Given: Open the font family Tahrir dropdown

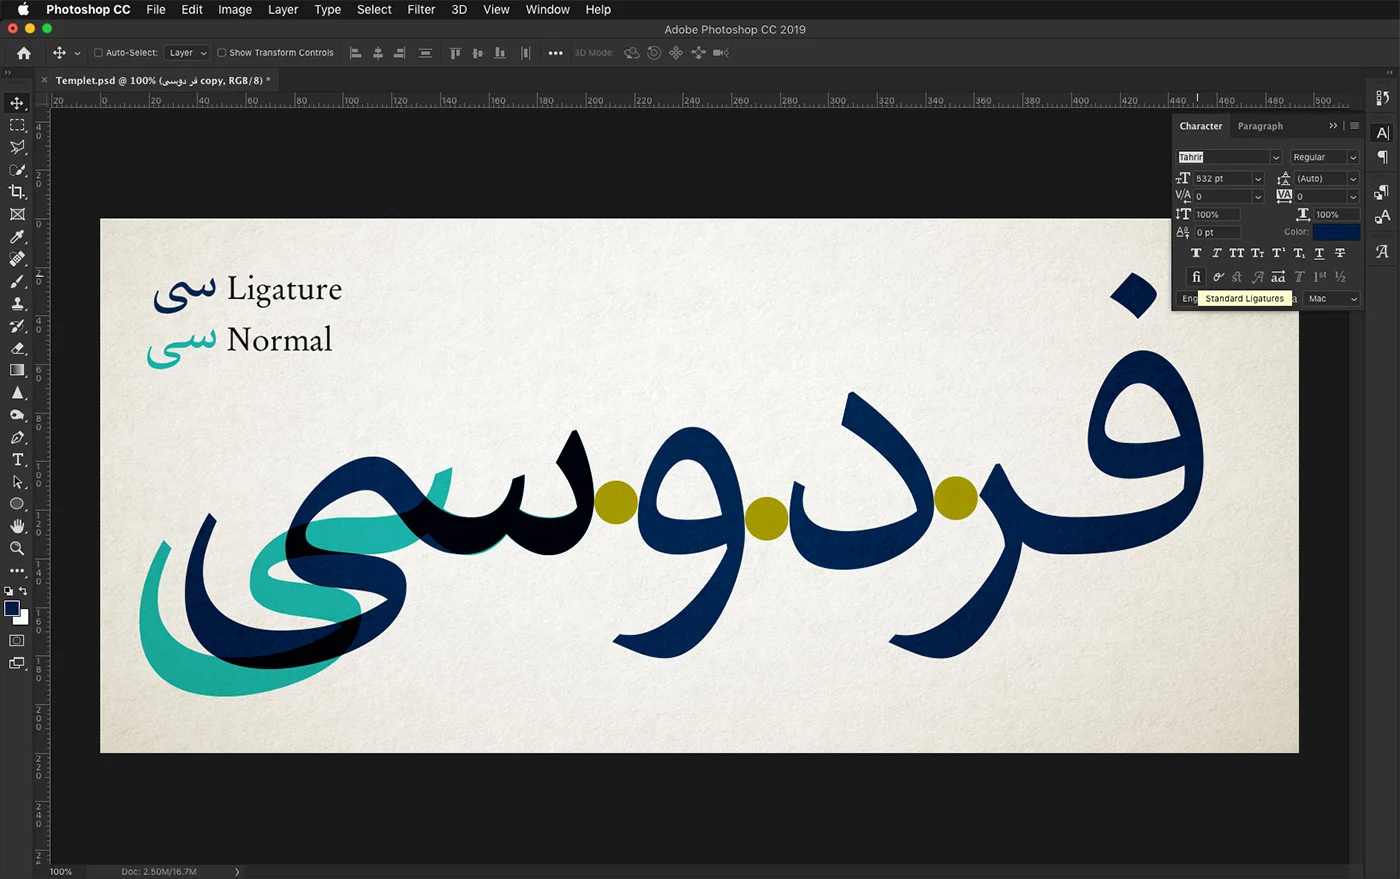Looking at the screenshot, I should pos(1276,157).
